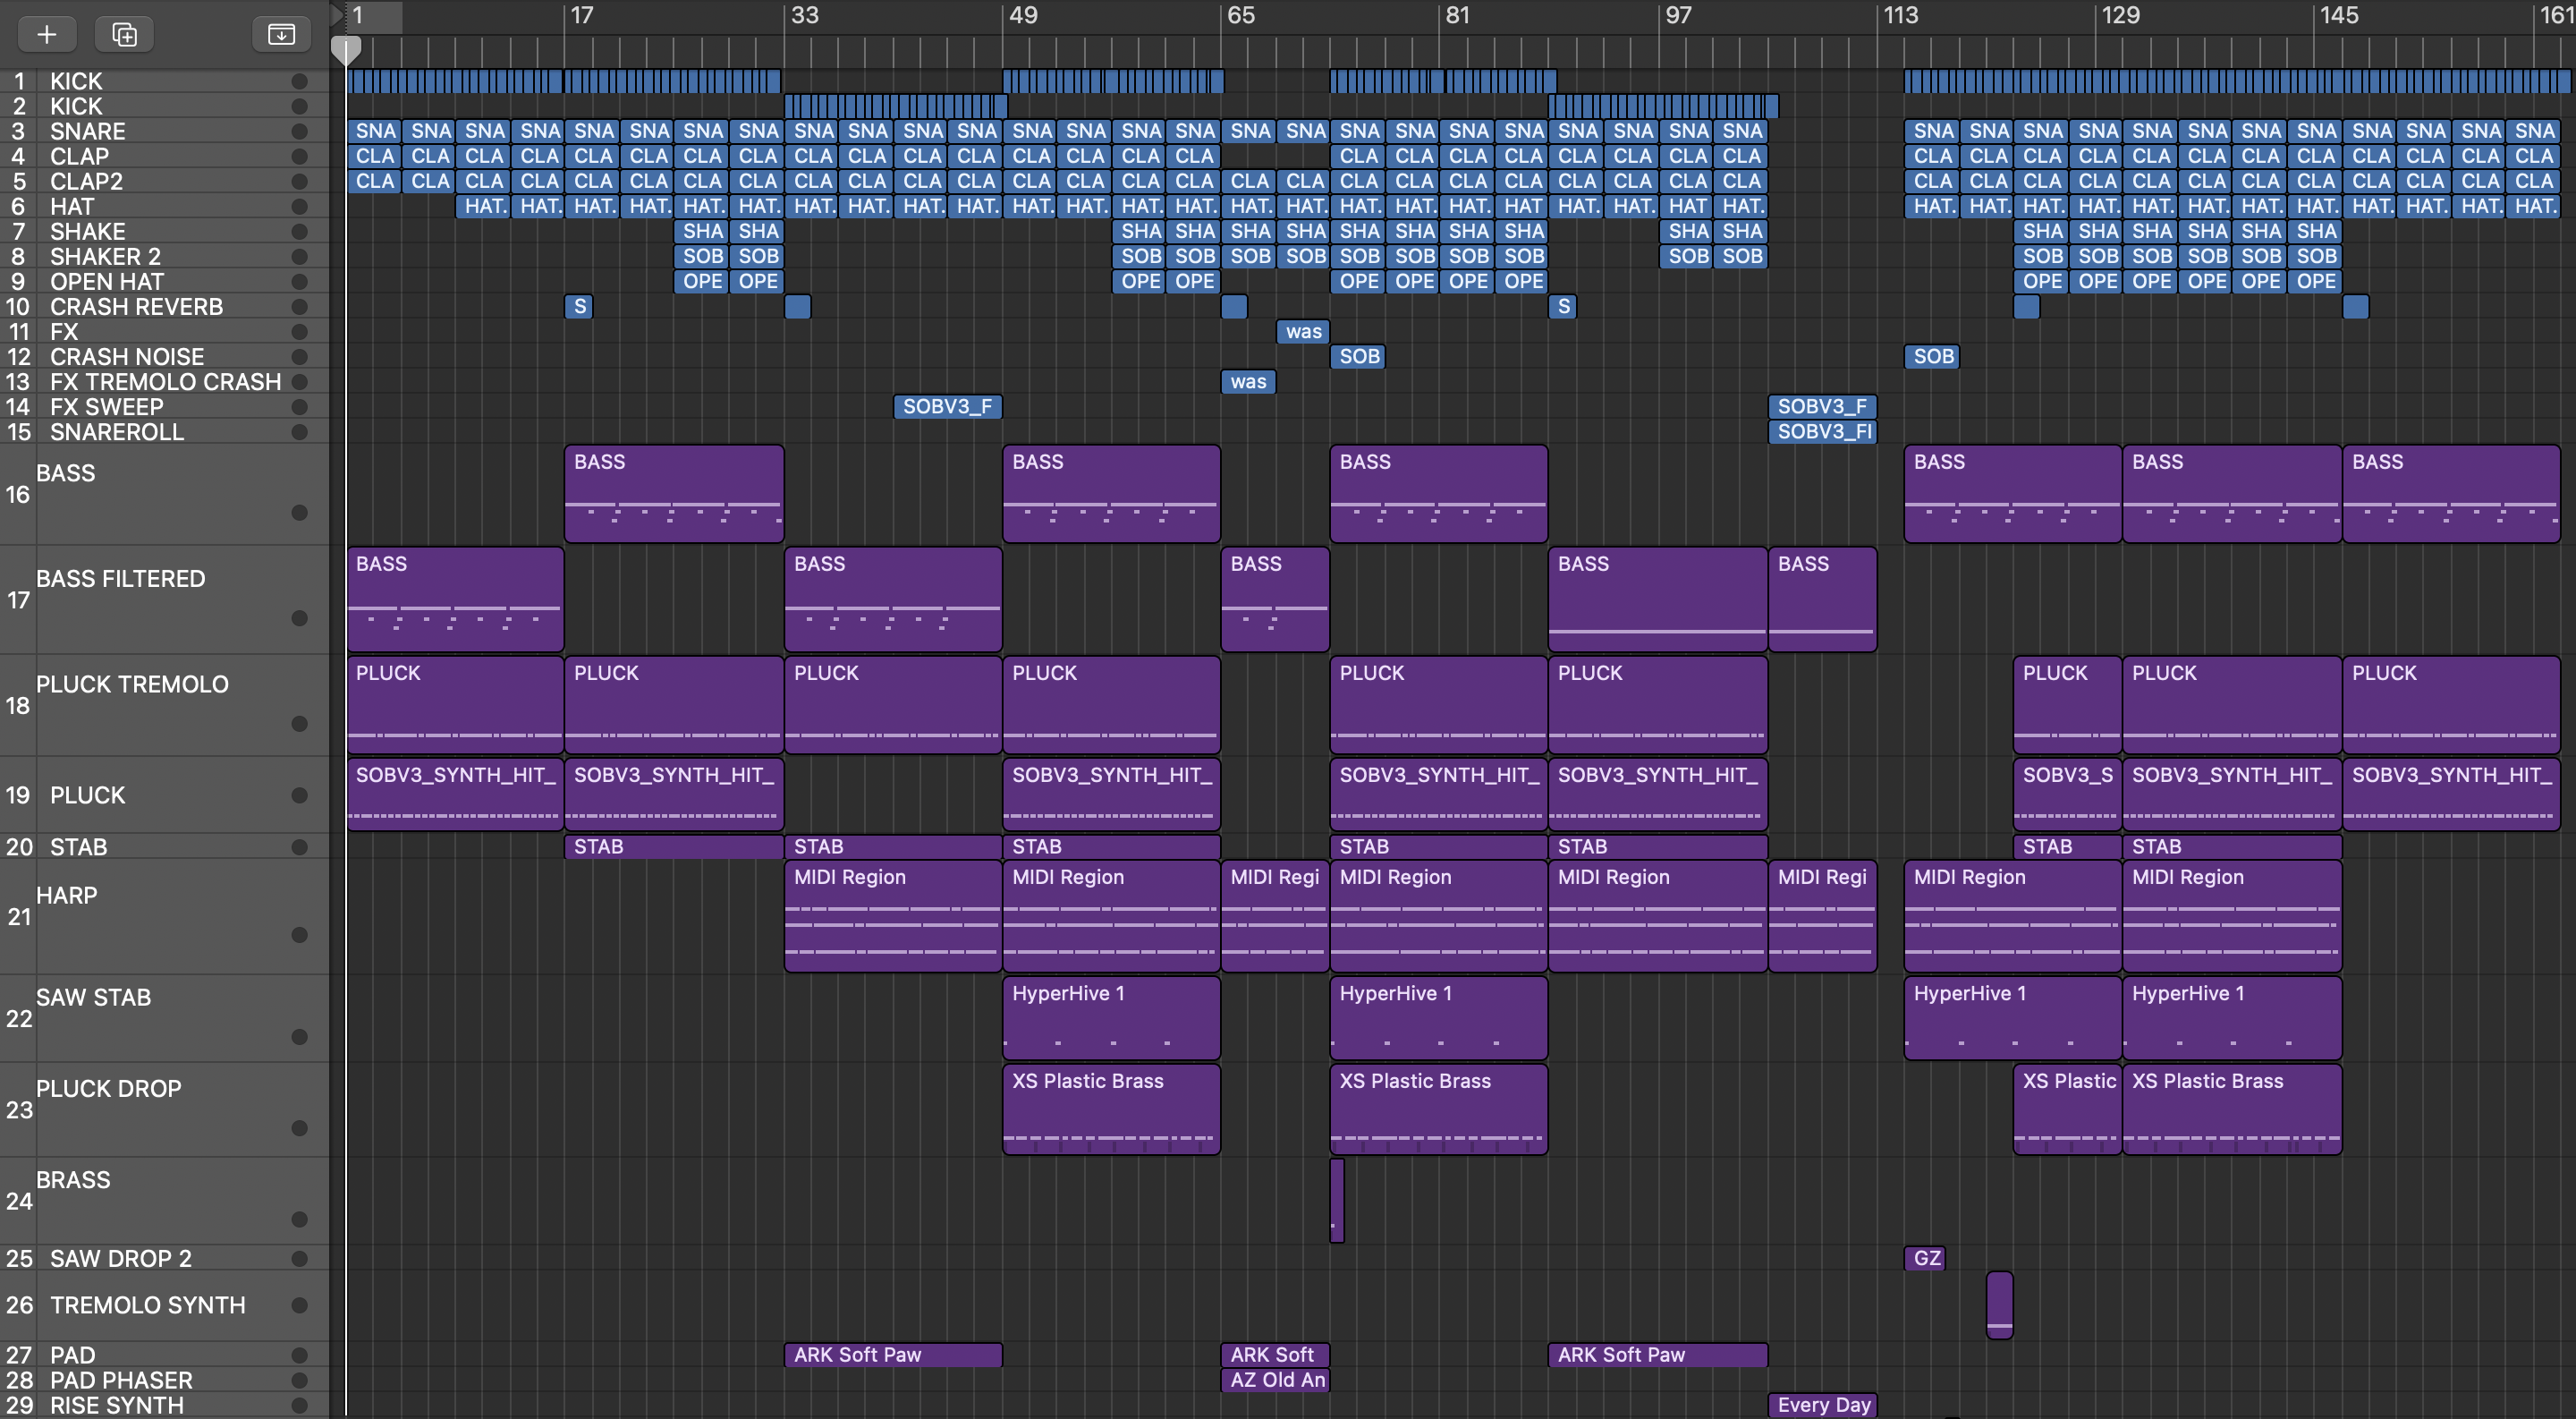Image resolution: width=2576 pixels, height=1419 pixels.
Task: Click the add new track plus button
Action: click(x=47, y=34)
